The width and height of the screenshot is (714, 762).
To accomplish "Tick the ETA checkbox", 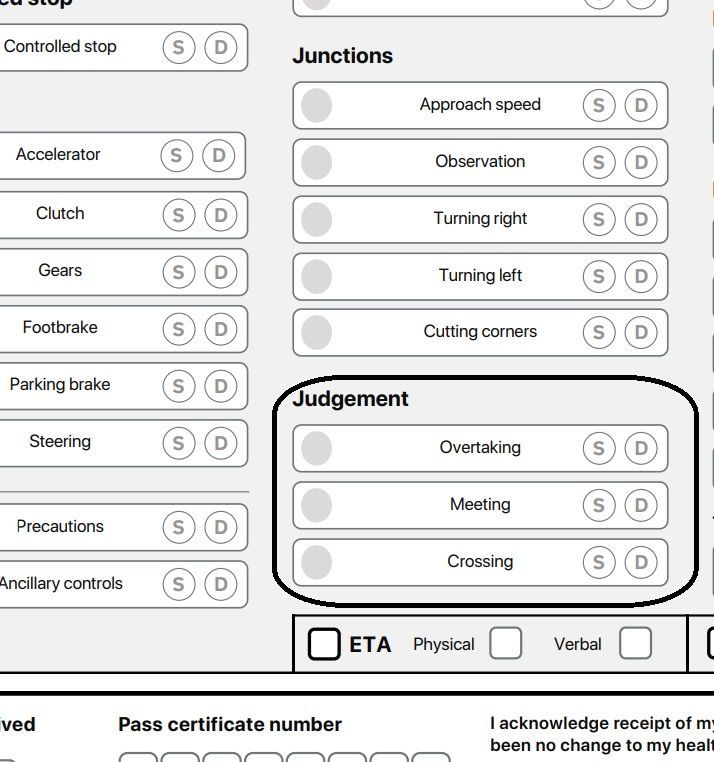I will tap(324, 643).
